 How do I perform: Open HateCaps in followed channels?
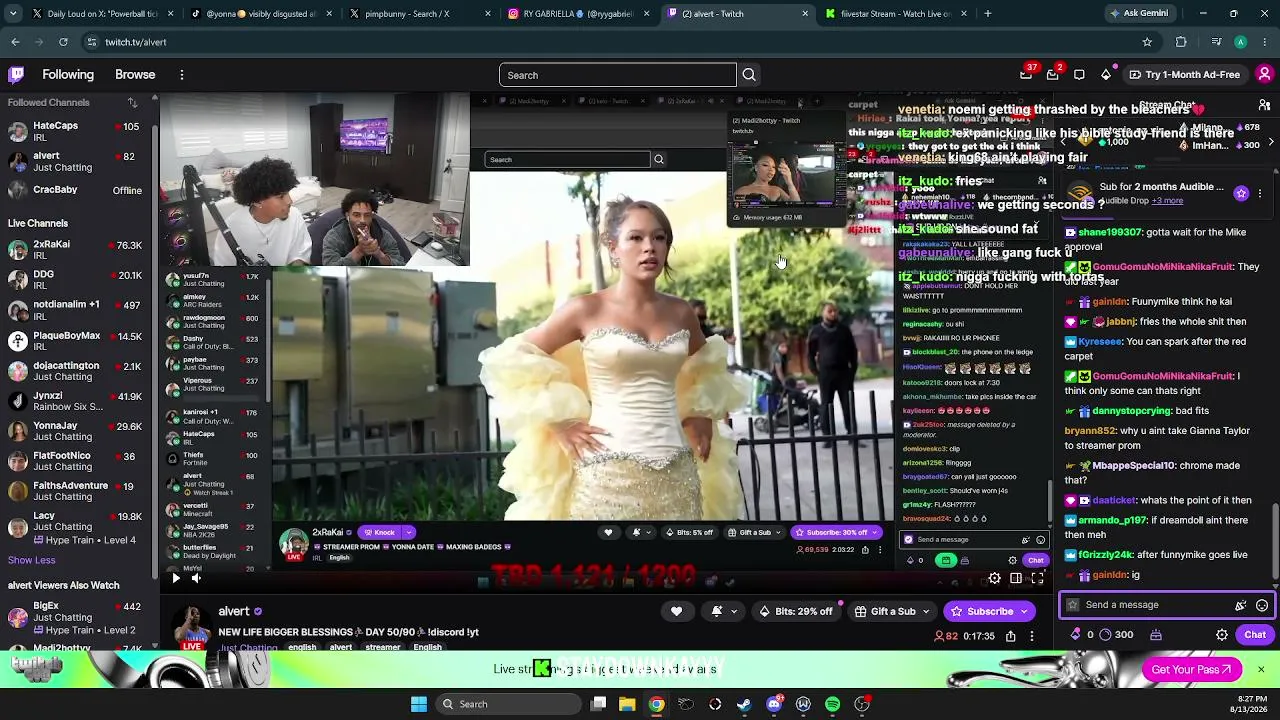(x=78, y=132)
